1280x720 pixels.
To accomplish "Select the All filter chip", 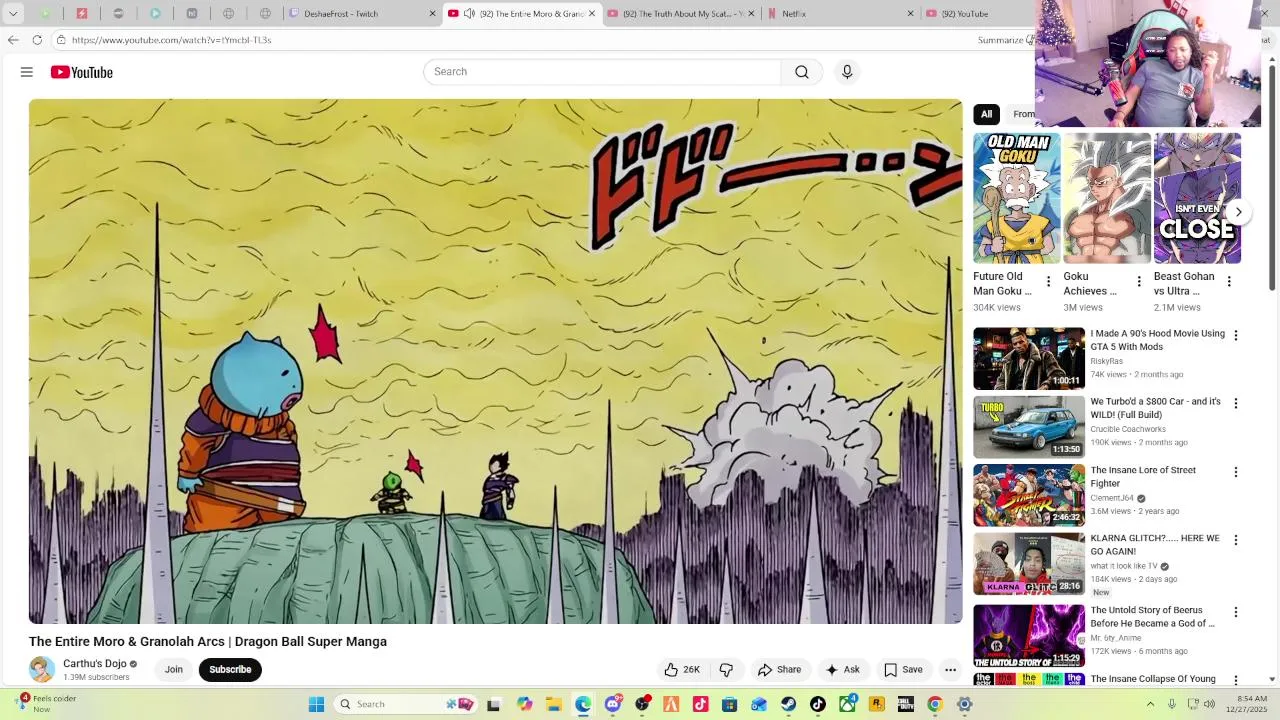I will (x=986, y=114).
